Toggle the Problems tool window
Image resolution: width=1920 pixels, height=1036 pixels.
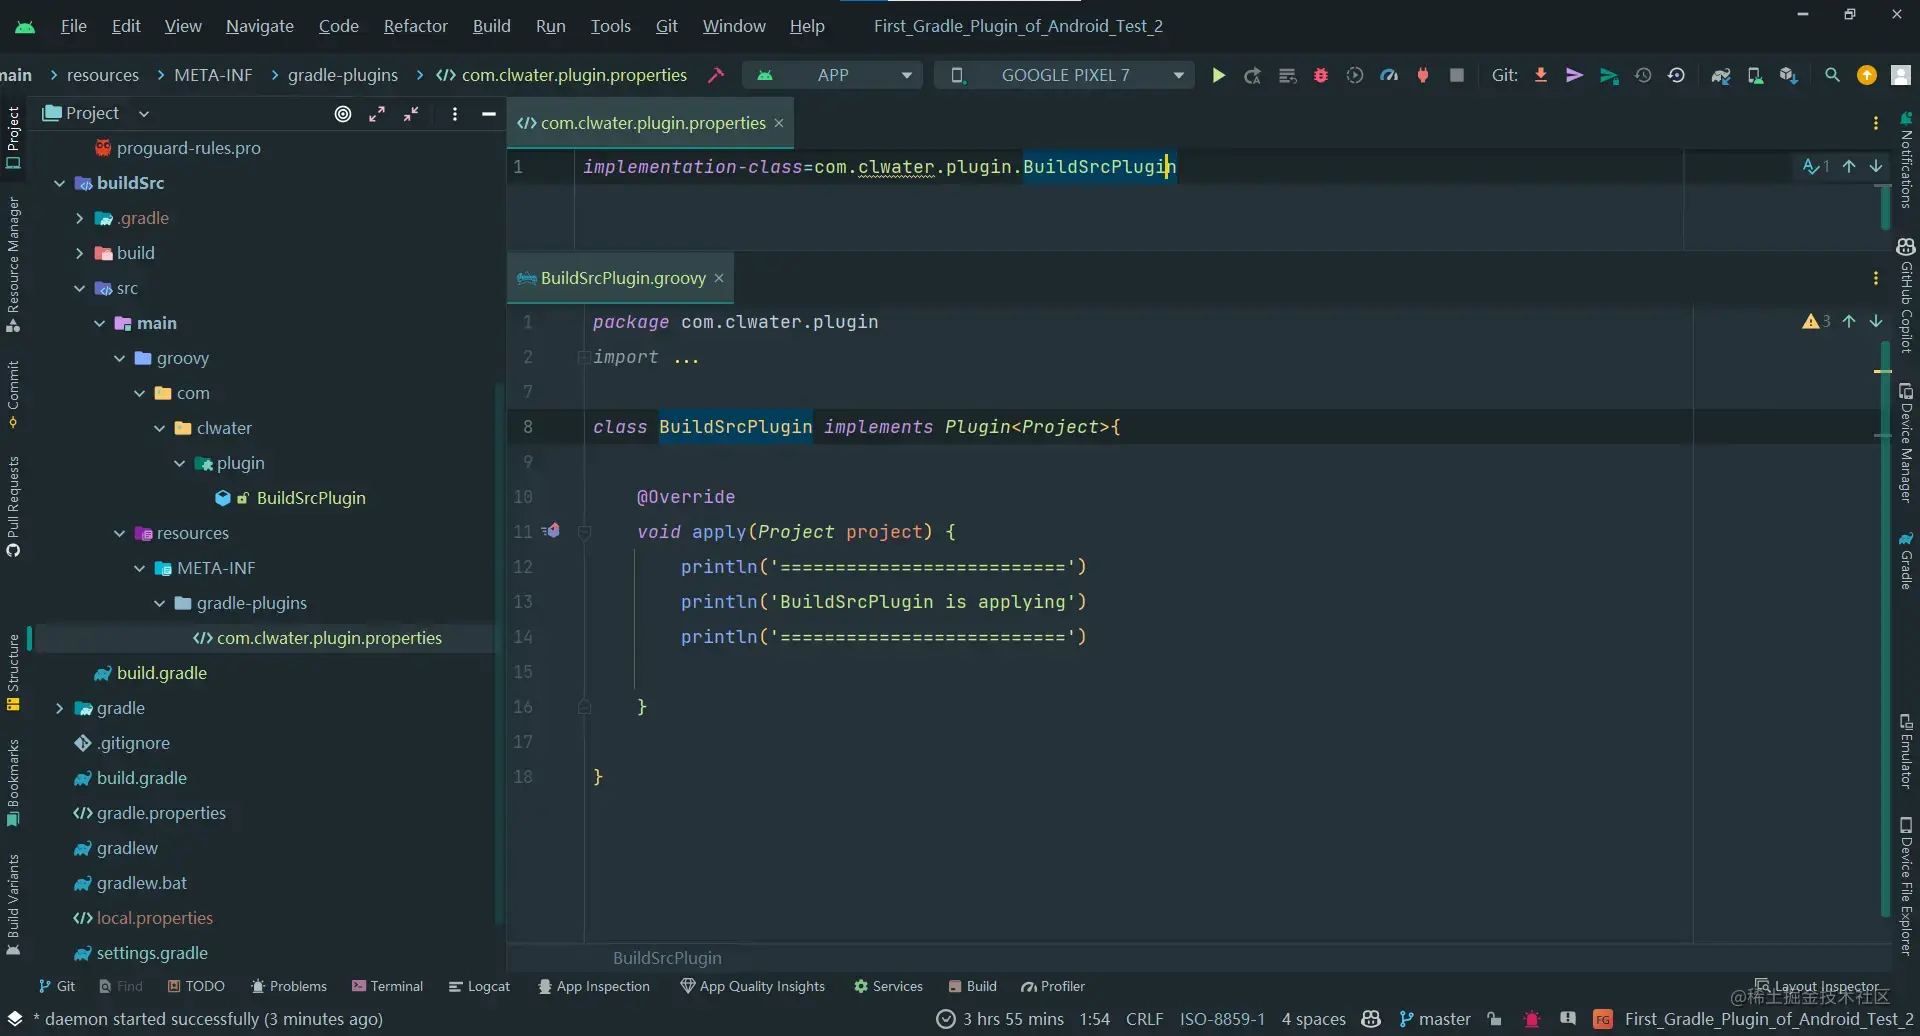[x=288, y=986]
